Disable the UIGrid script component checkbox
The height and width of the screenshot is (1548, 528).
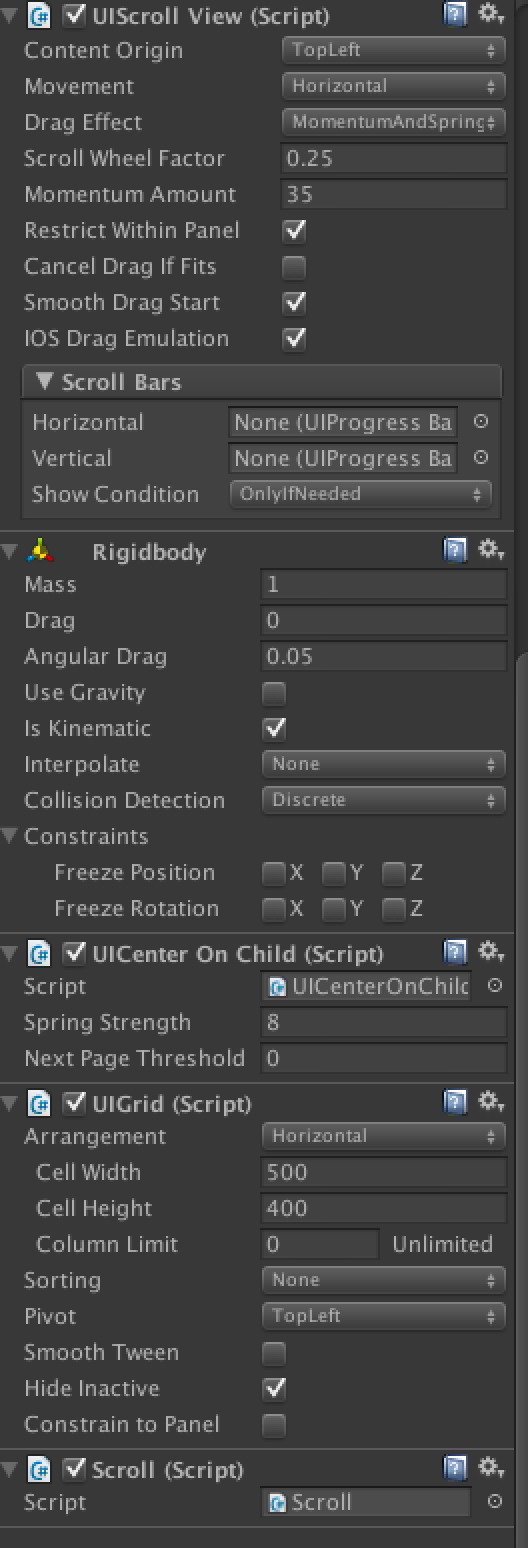coord(75,1104)
